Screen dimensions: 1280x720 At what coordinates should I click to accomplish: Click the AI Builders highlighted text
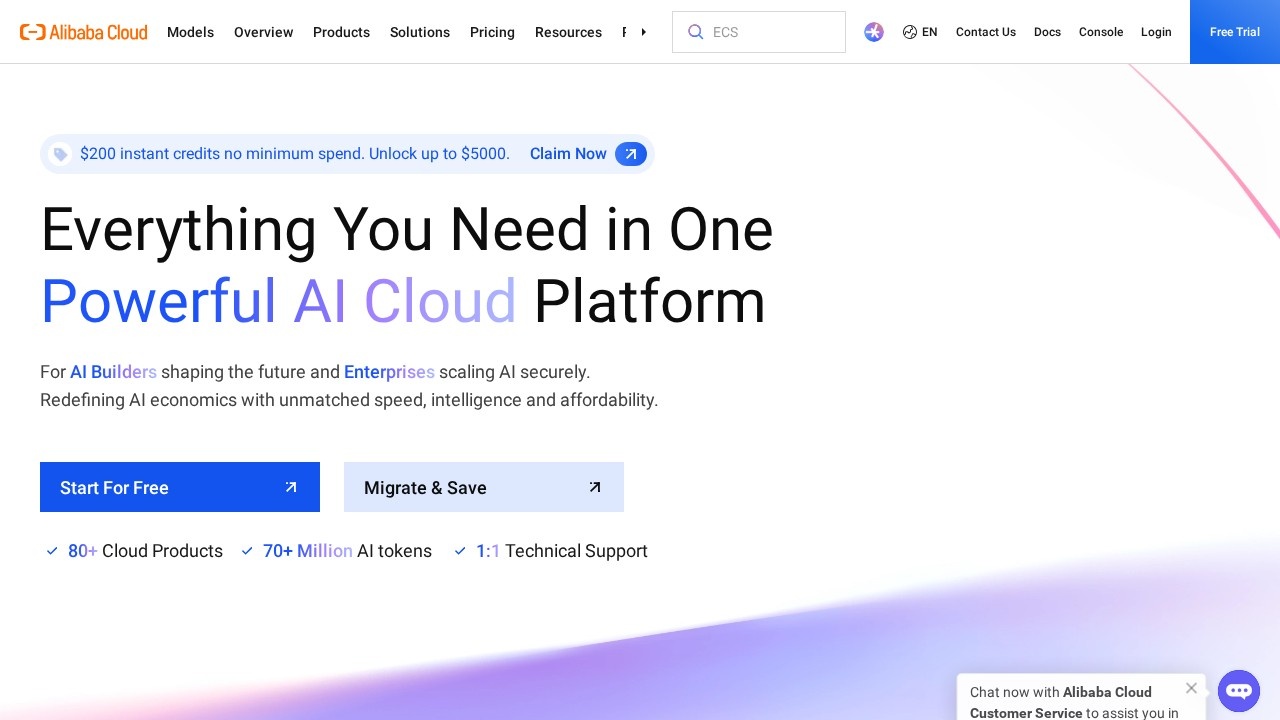[113, 372]
